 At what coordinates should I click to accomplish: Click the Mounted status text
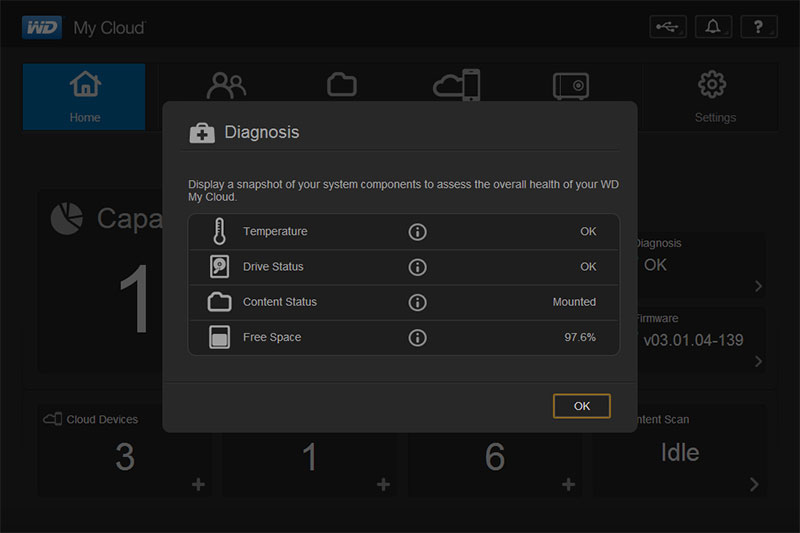[574, 302]
